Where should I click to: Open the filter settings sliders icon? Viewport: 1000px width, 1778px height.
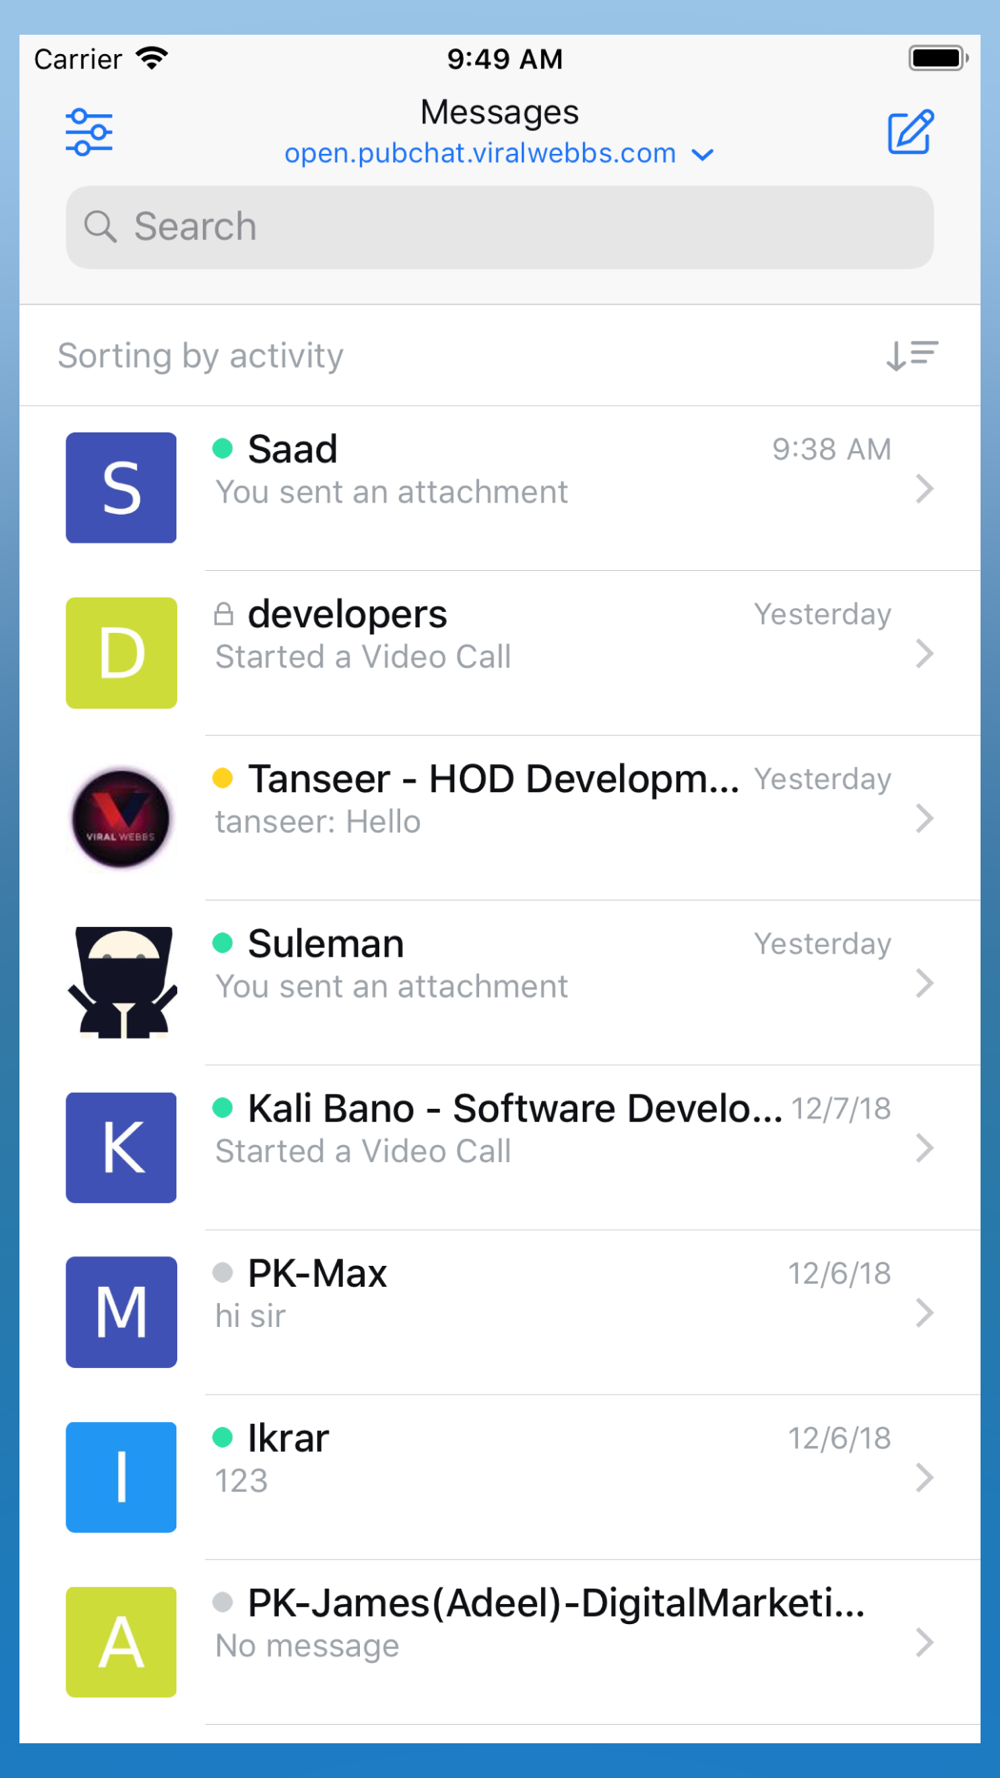click(x=89, y=132)
